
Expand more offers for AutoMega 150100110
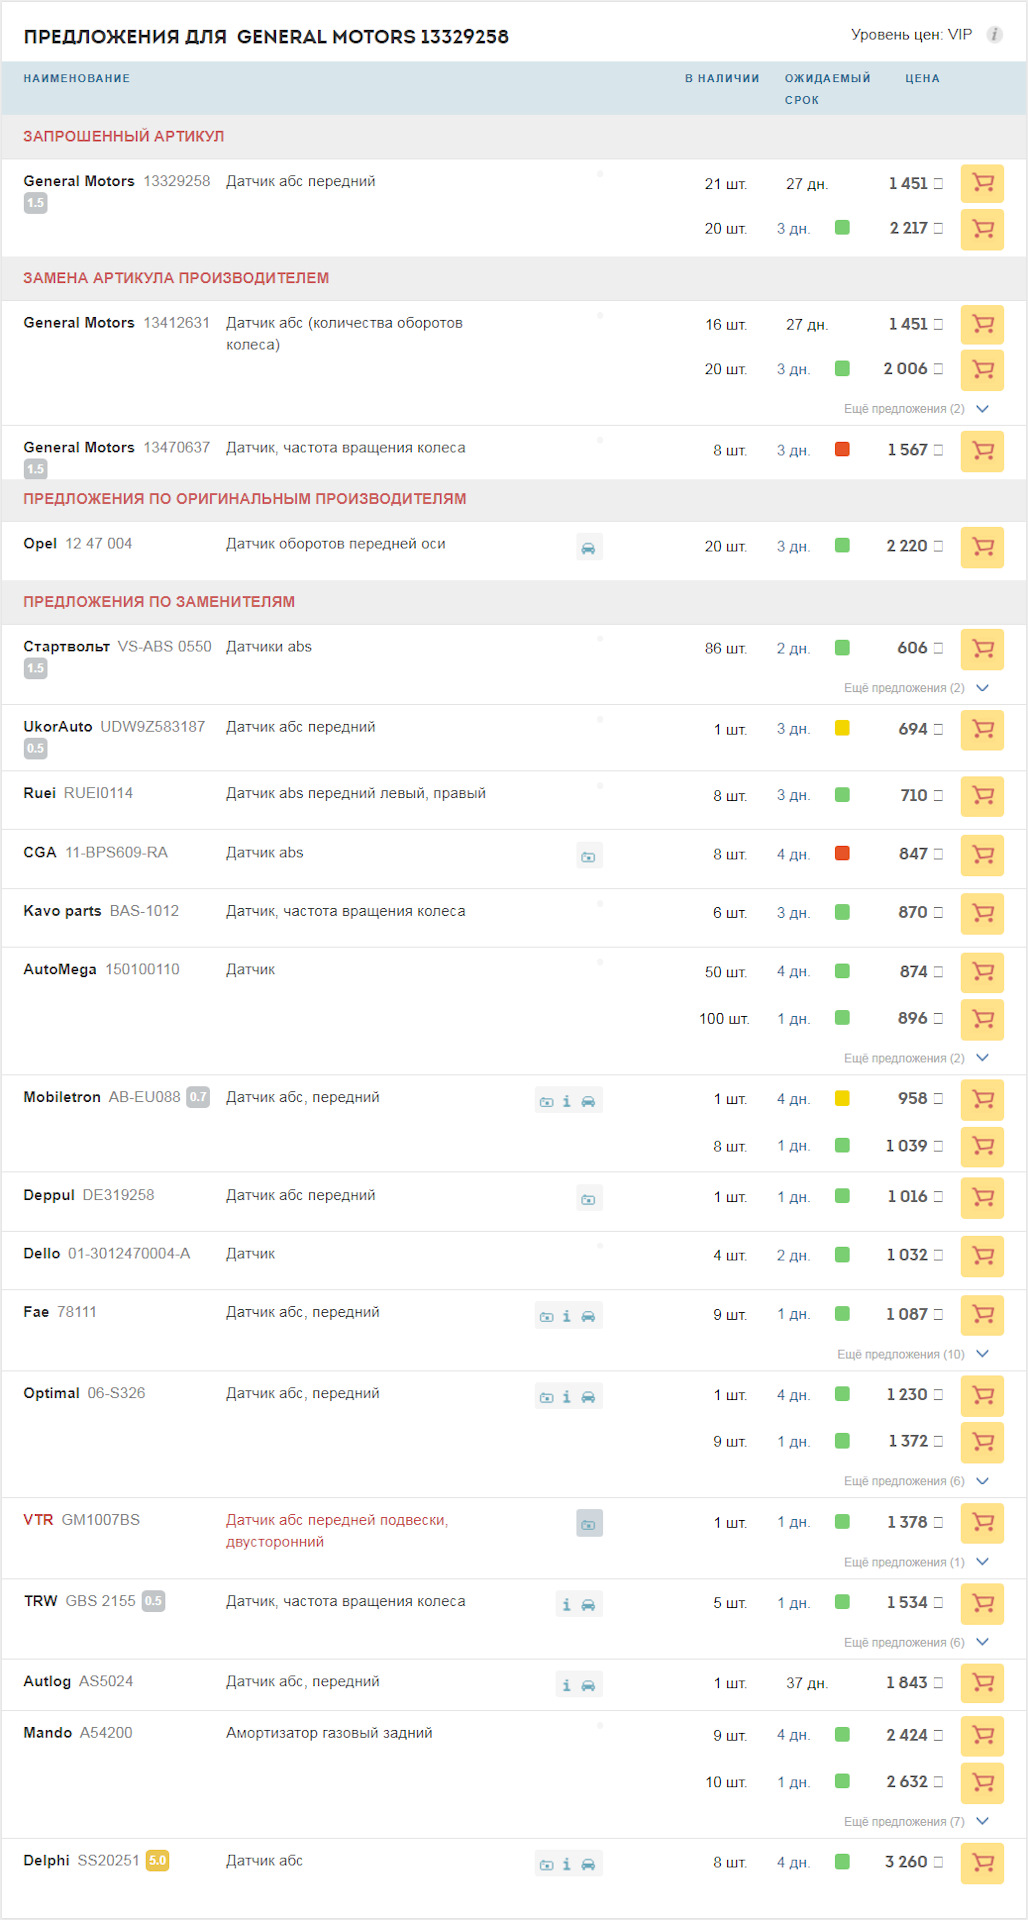click(x=916, y=1058)
